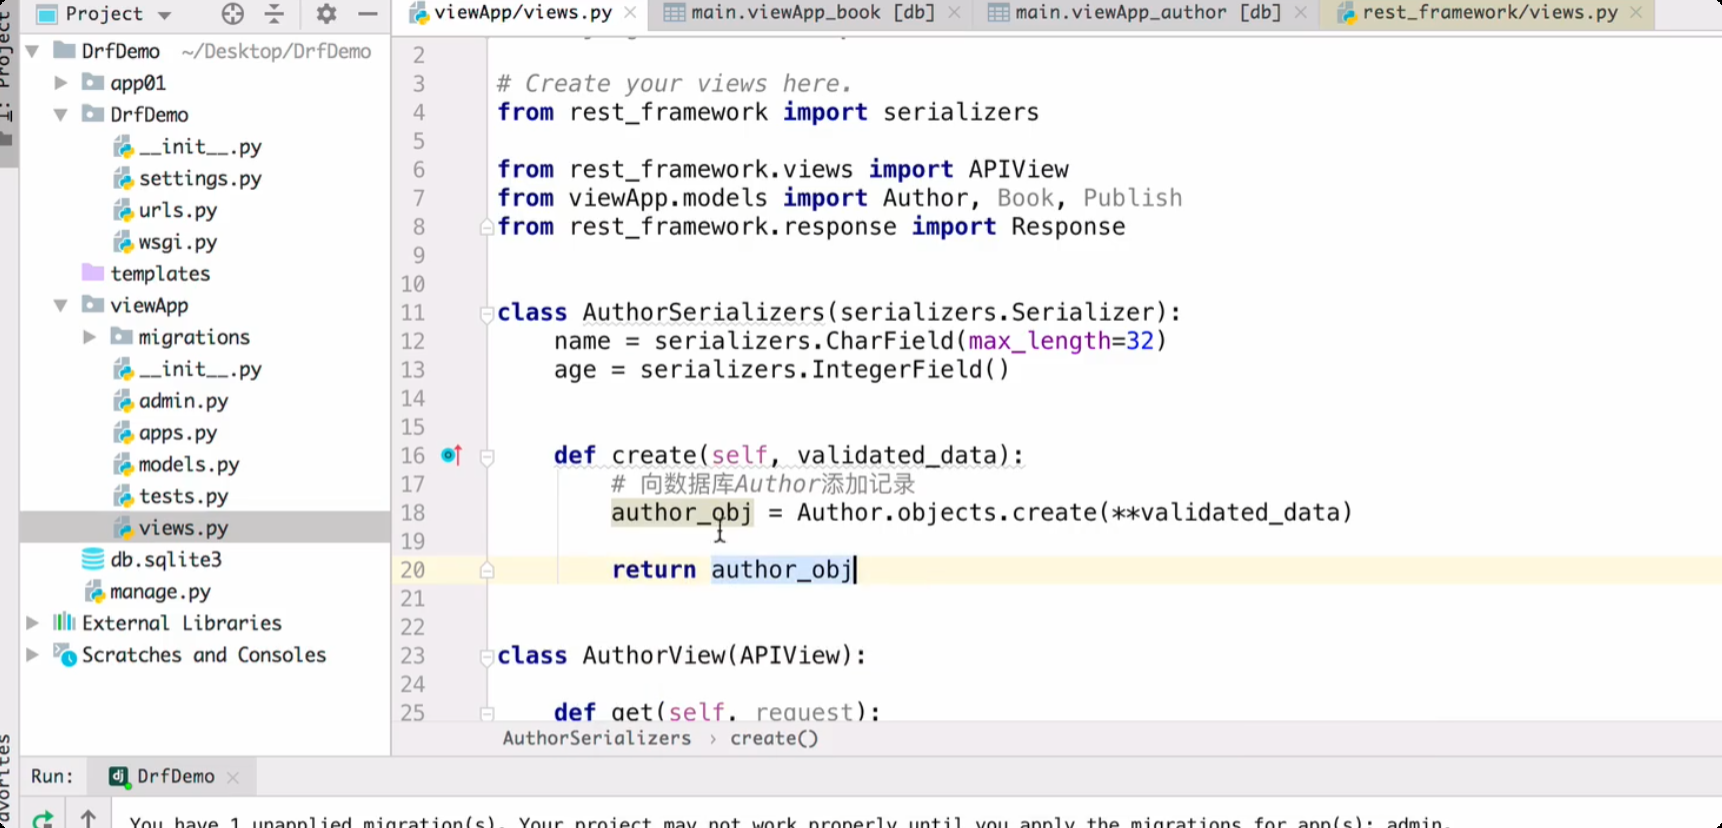This screenshot has width=1722, height=828.
Task: Open tests.py under viewApp
Action: click(x=183, y=496)
